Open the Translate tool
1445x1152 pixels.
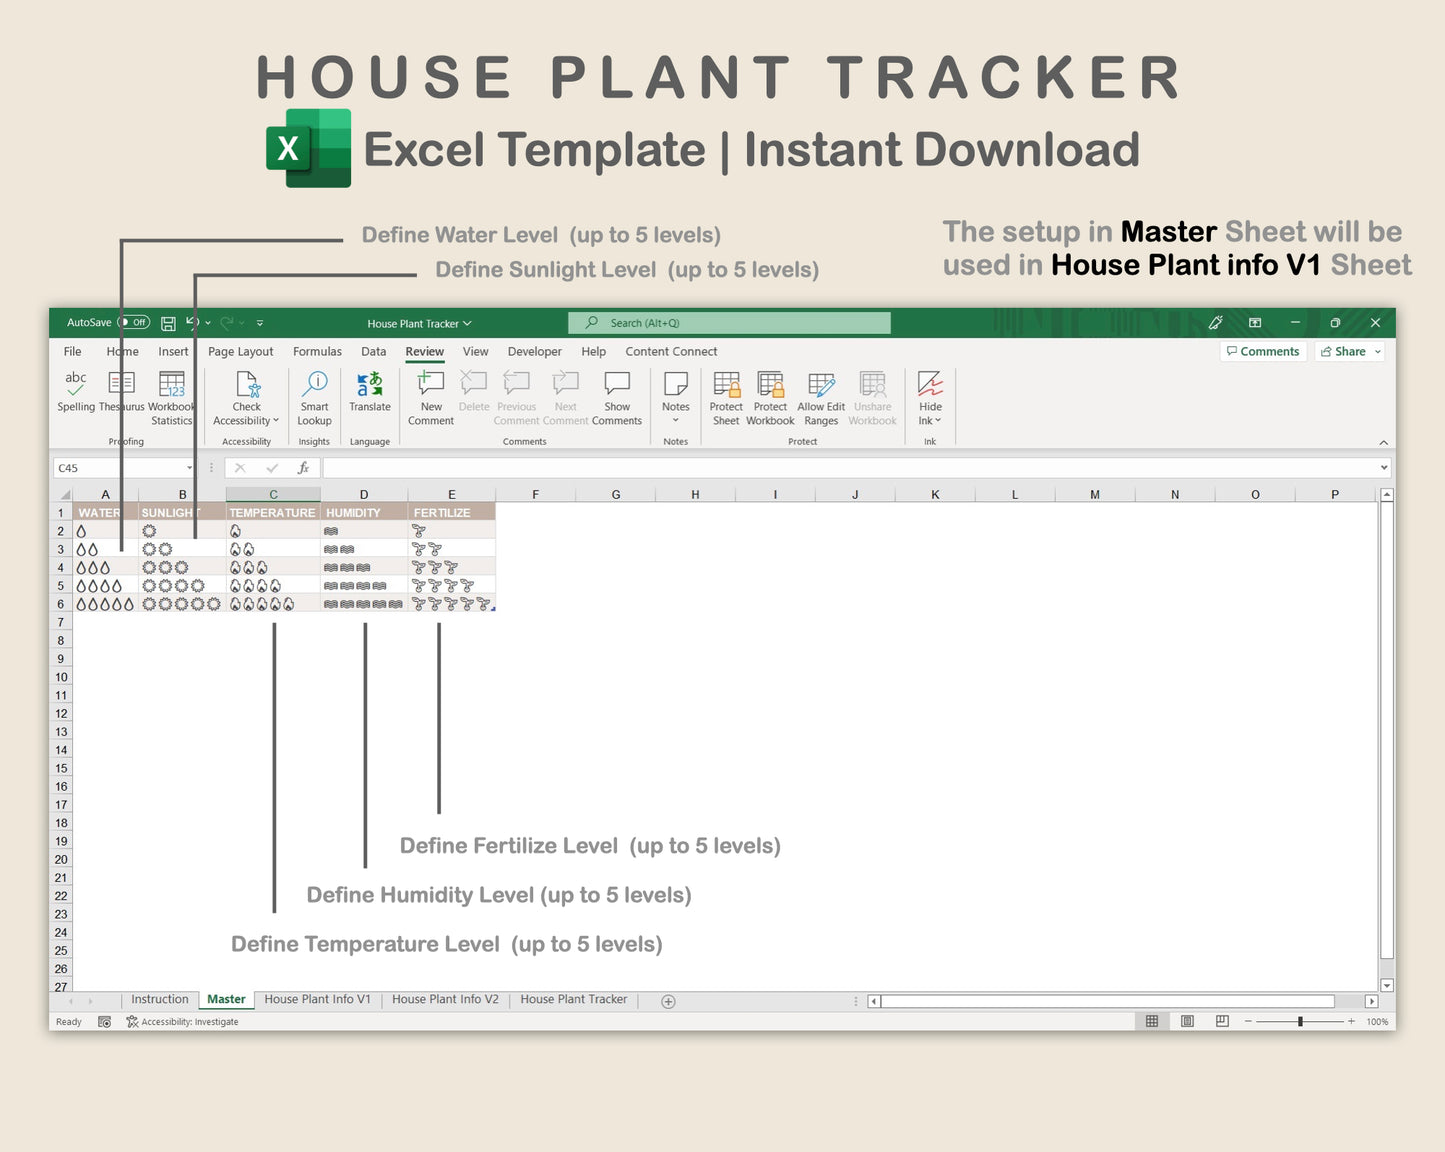point(370,392)
